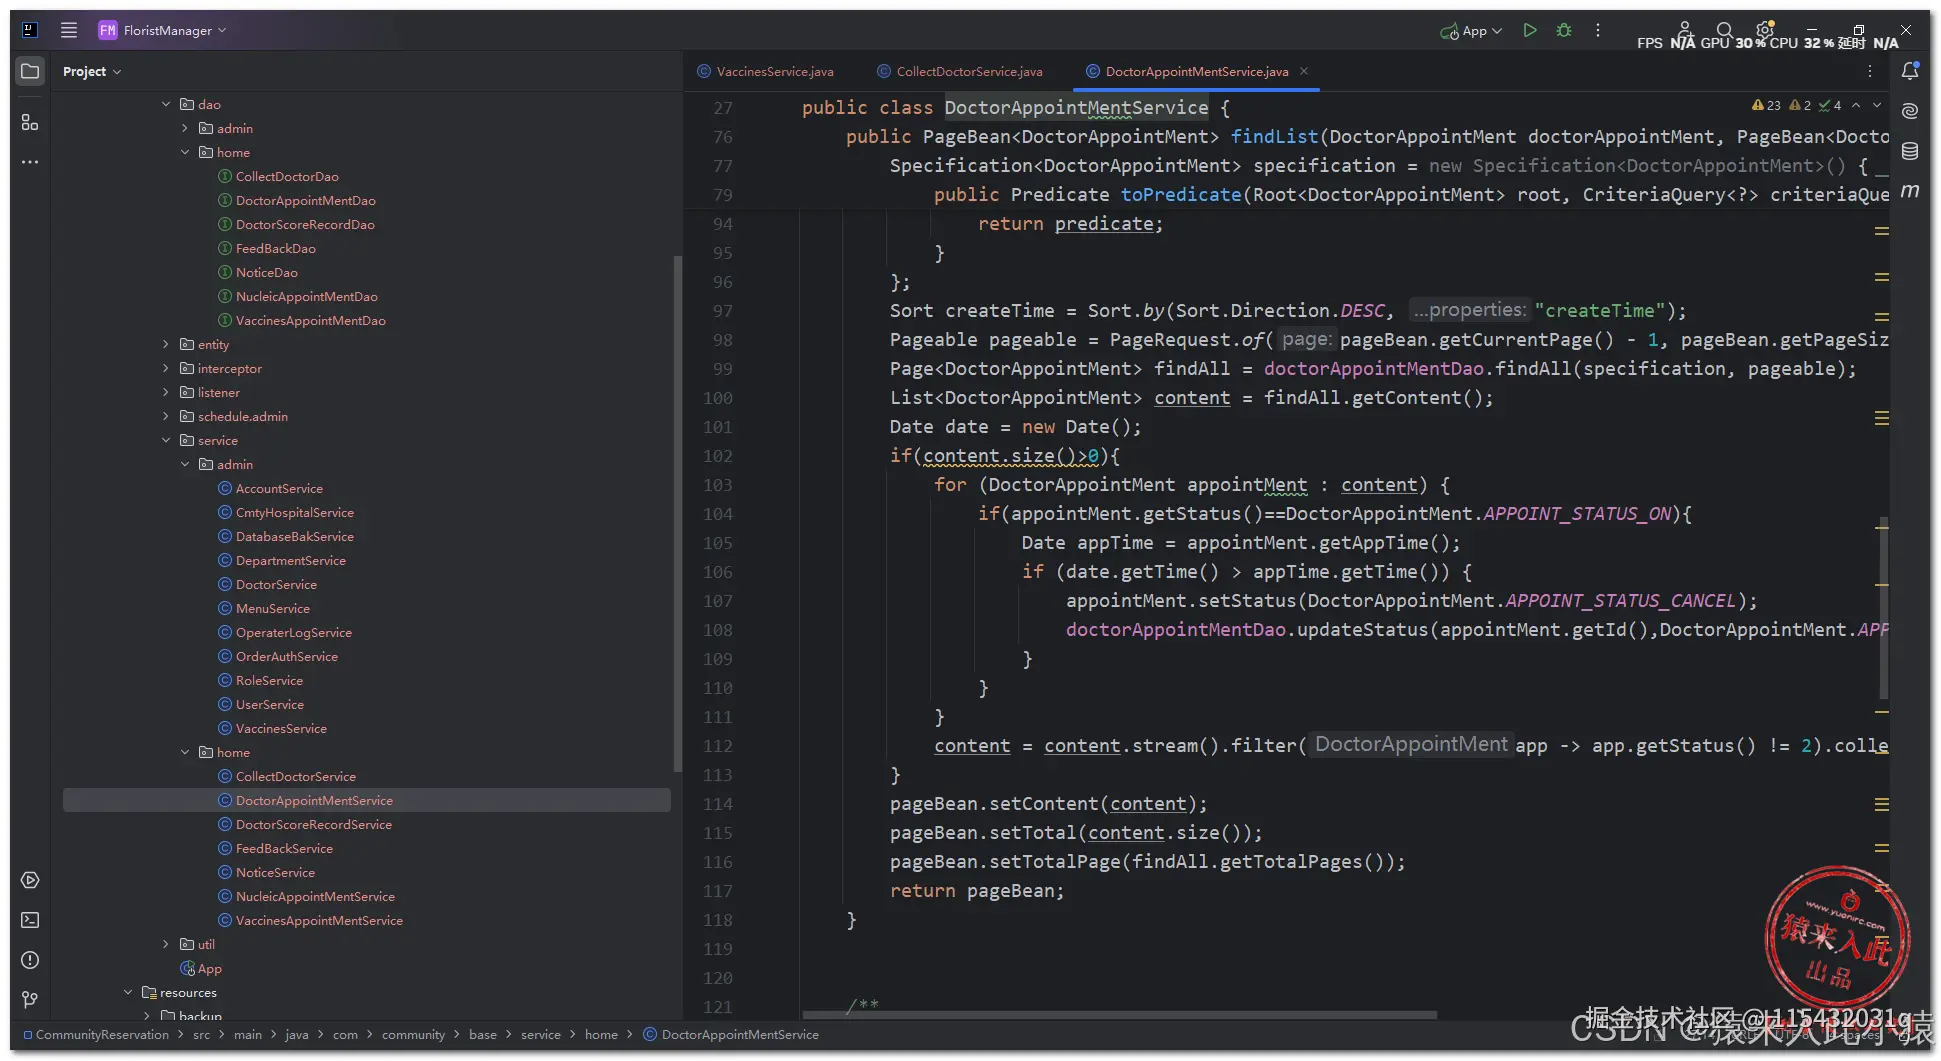Image resolution: width=1941 pixels, height=1061 pixels.
Task: Select DoctorAppointMentDao in the project tree
Action: [x=306, y=200]
